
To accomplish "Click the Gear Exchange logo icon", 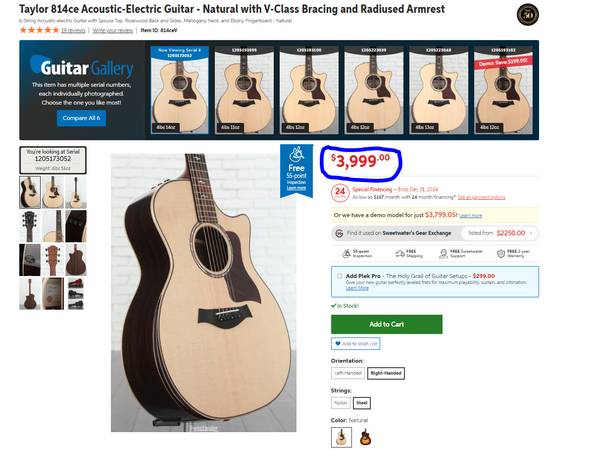I will tap(339, 233).
